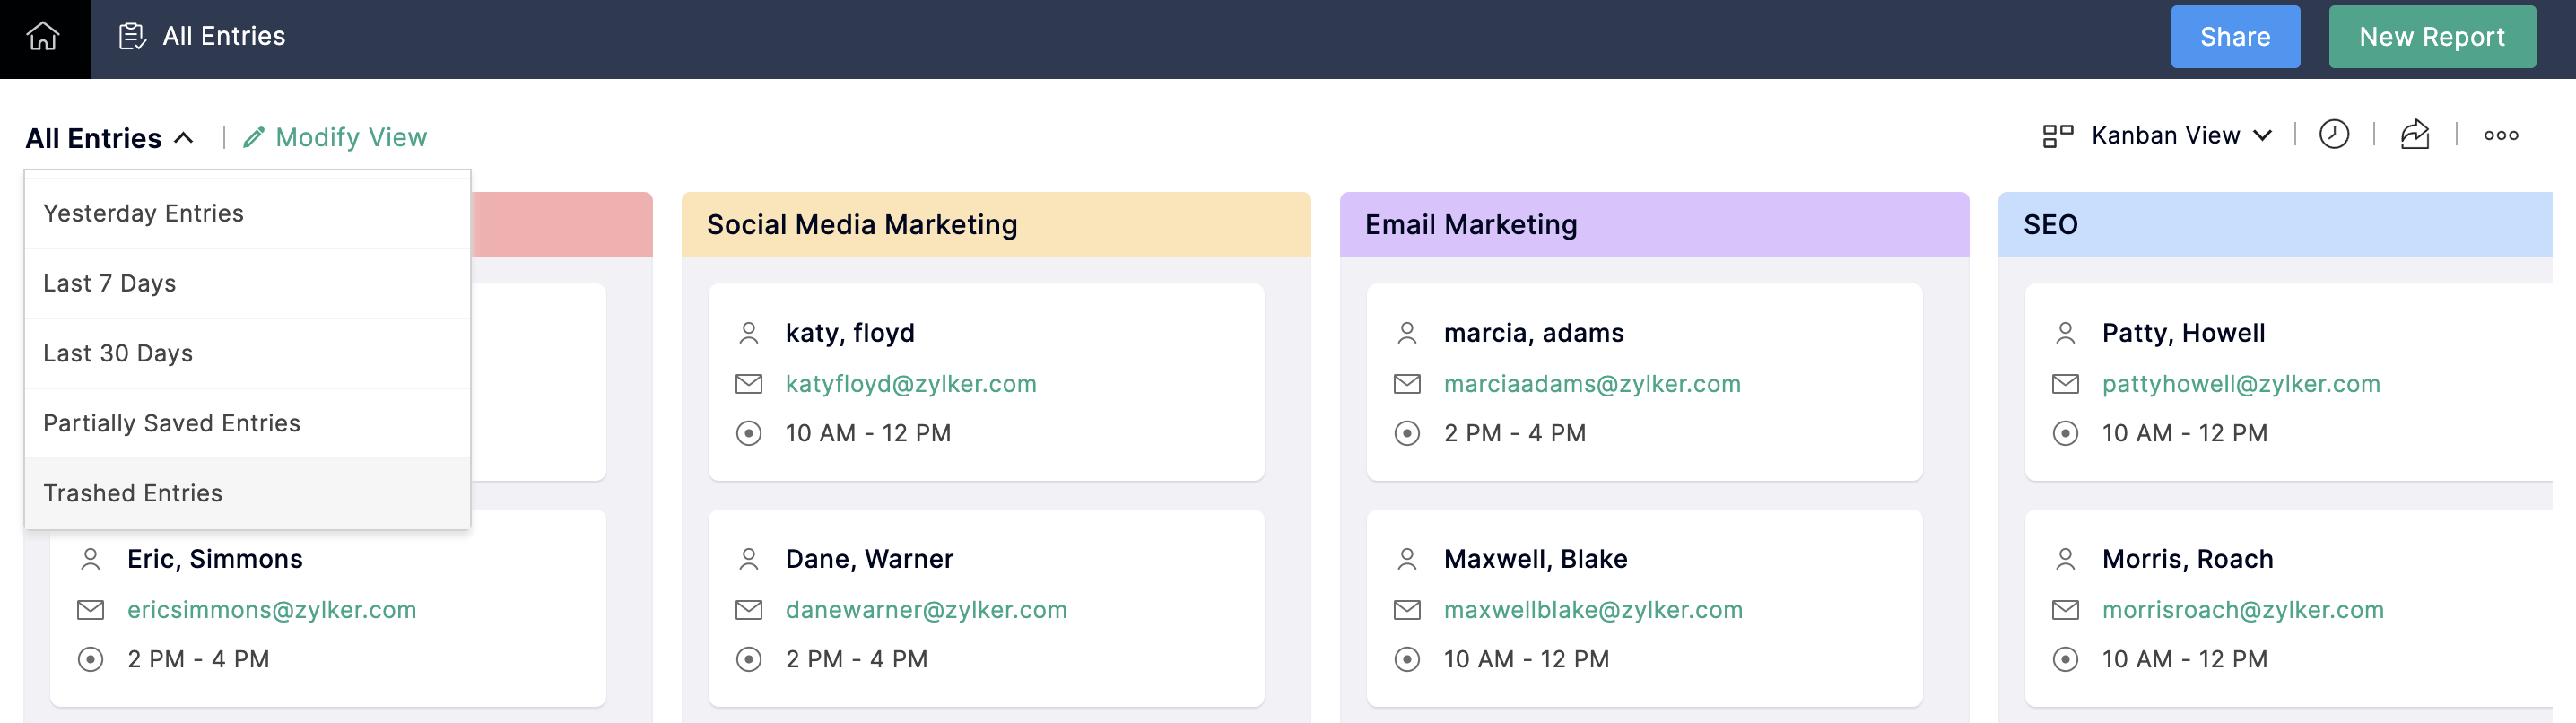This screenshot has width=2576, height=723.
Task: Click the radio icon beside Eric Simmons' time slot
Action: pyautogui.click(x=90, y=660)
